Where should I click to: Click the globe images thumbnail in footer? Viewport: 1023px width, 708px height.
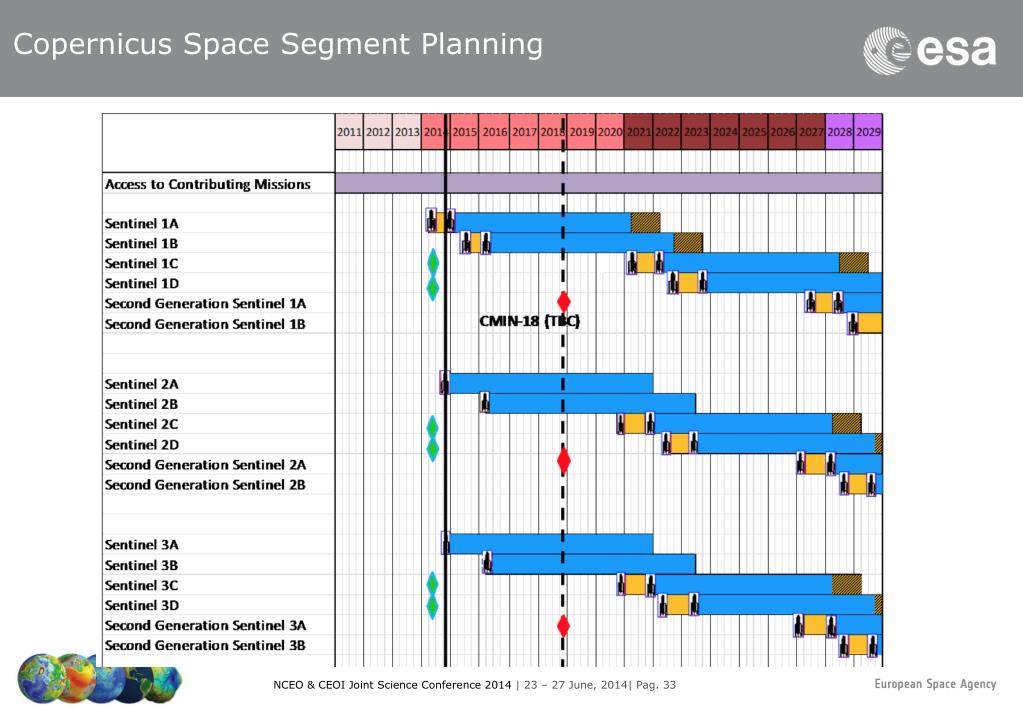pyautogui.click(x=100, y=679)
